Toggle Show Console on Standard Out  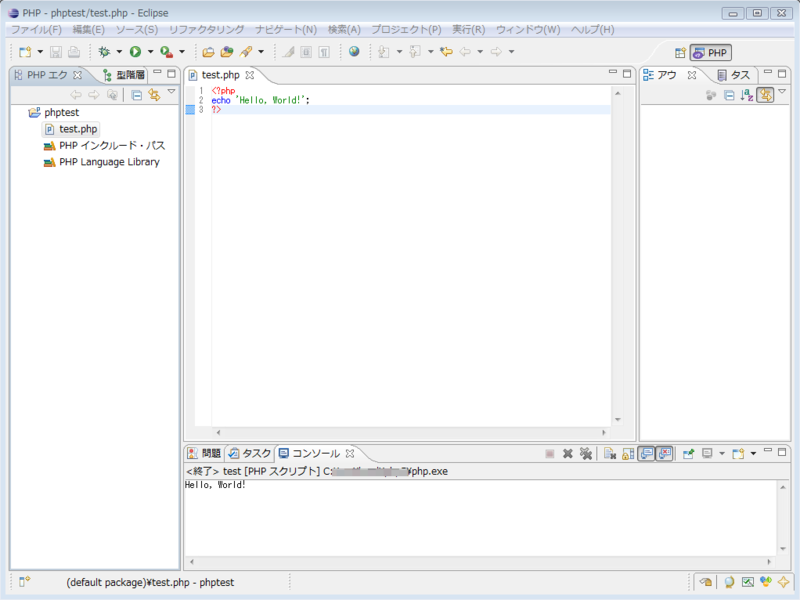click(646, 453)
